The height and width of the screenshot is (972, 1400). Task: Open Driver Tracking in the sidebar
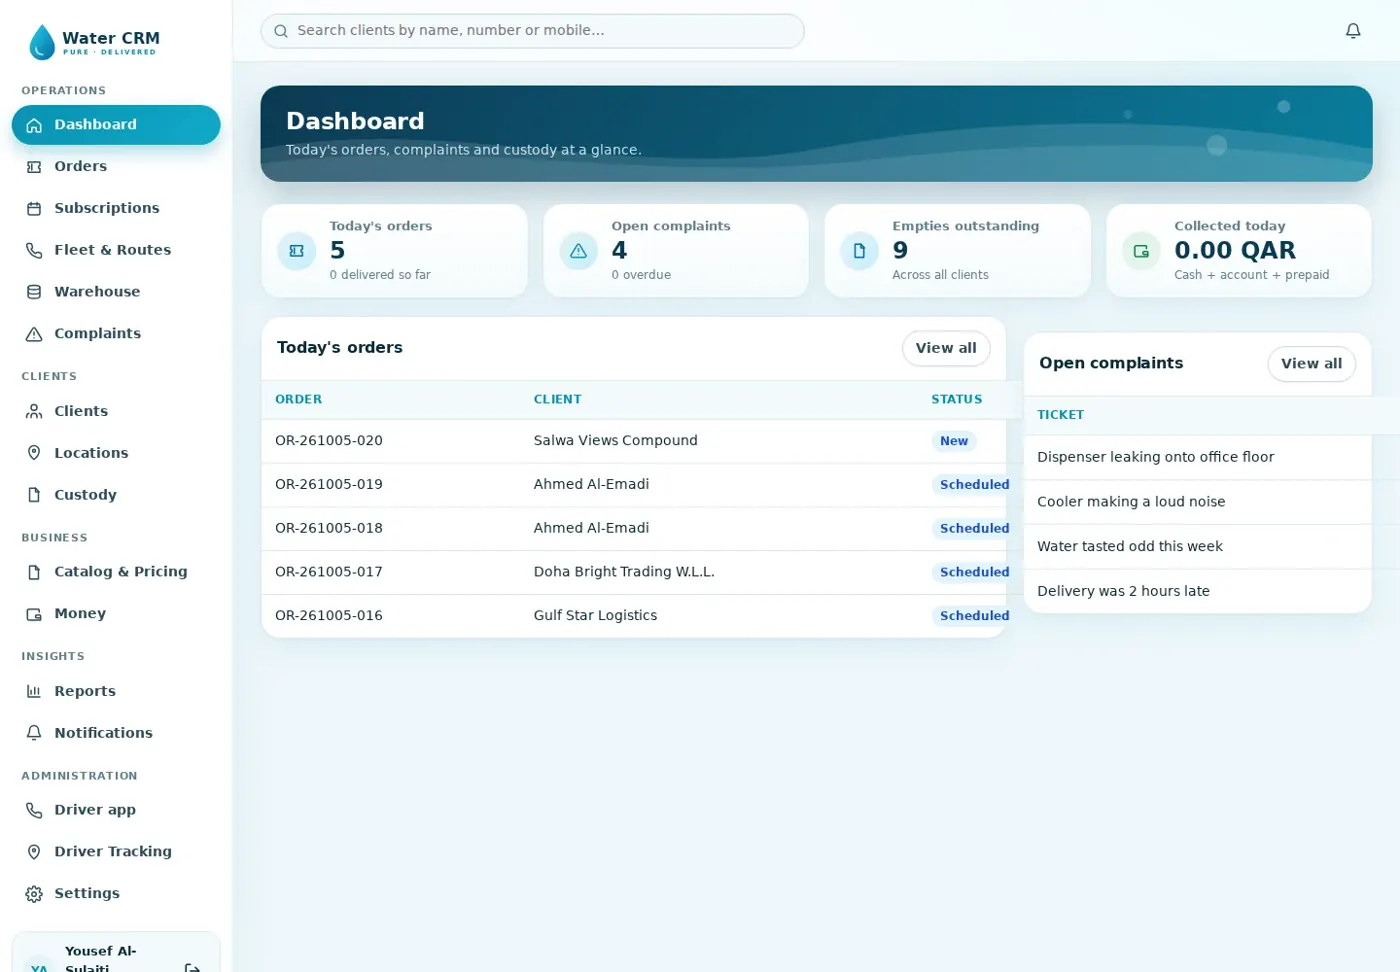116,852
